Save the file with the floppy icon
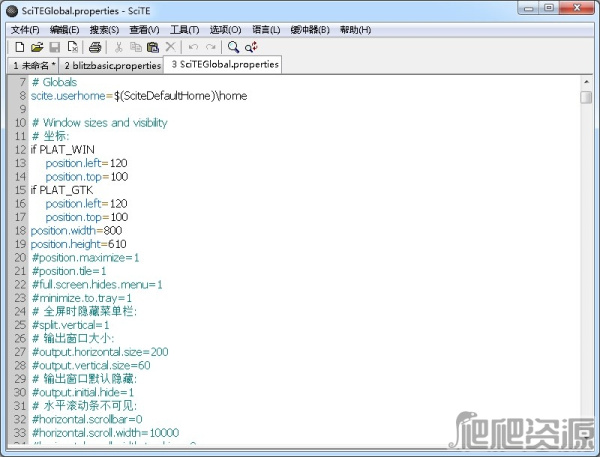This screenshot has width=600, height=457. [x=55, y=47]
